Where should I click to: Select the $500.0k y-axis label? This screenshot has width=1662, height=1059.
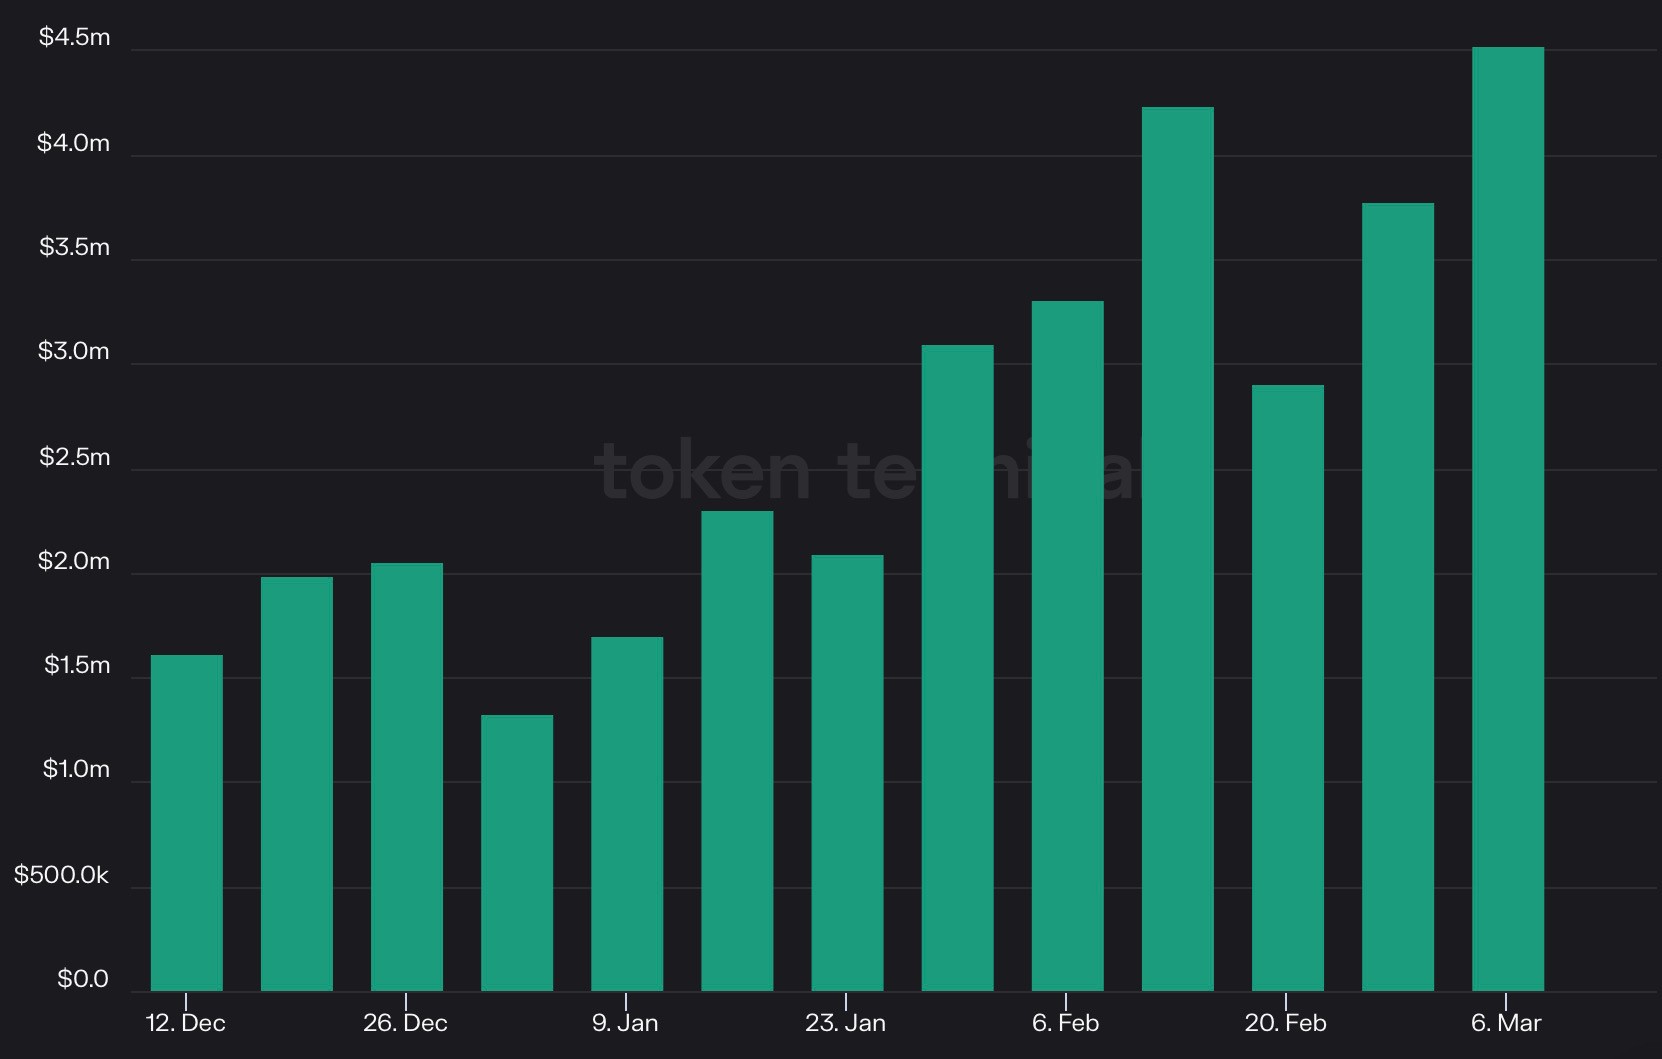click(x=61, y=875)
